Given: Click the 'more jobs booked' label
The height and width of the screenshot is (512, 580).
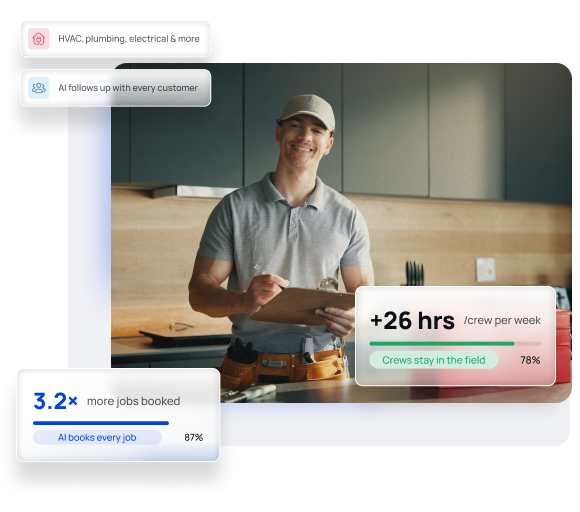Looking at the screenshot, I should point(134,401).
